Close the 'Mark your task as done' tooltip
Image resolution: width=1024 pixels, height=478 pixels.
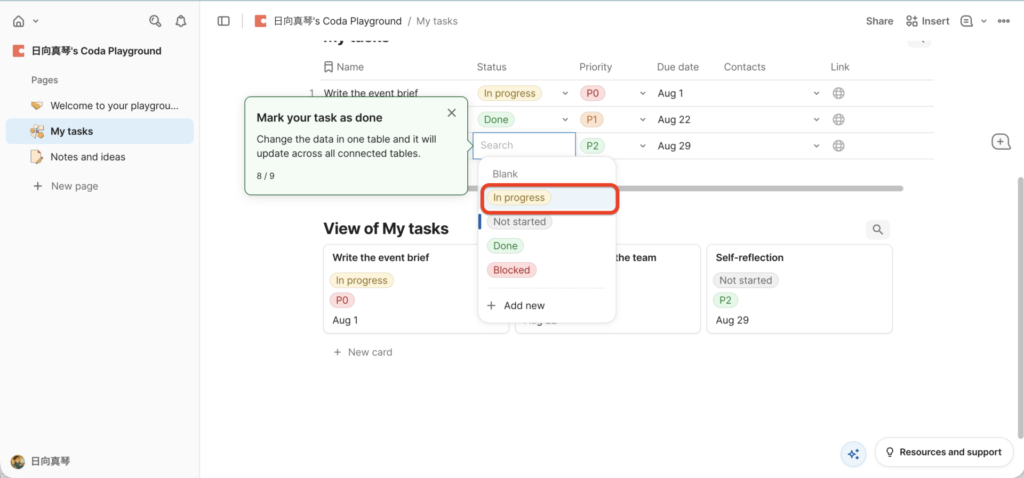[451, 113]
